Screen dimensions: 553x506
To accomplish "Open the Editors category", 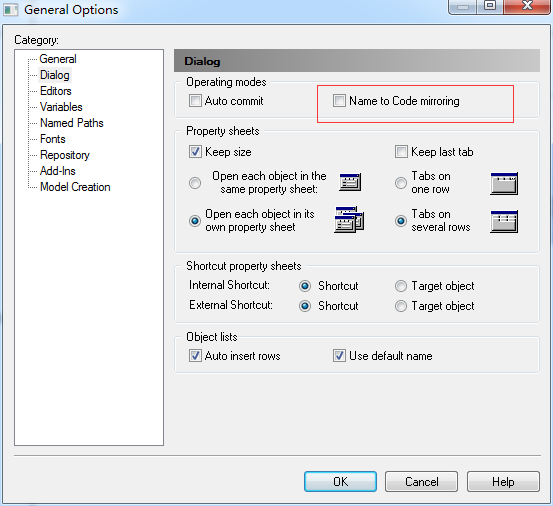I will coord(56,91).
